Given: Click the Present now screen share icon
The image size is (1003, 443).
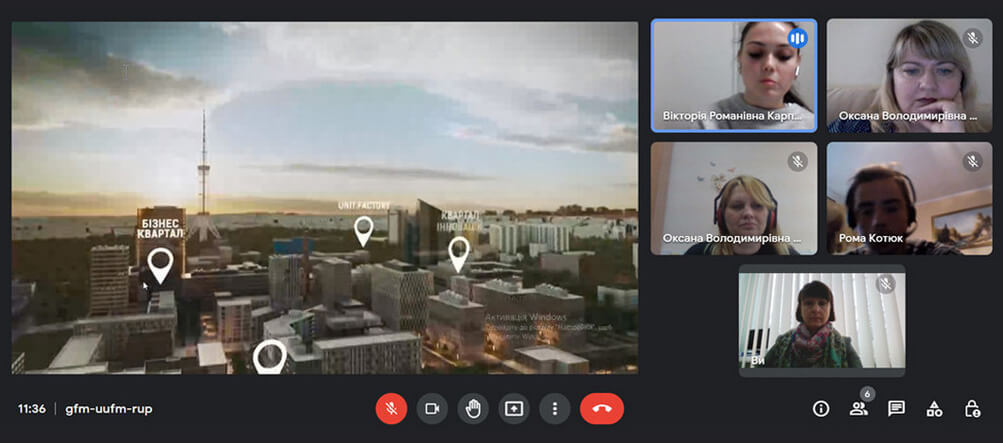Looking at the screenshot, I should [514, 408].
